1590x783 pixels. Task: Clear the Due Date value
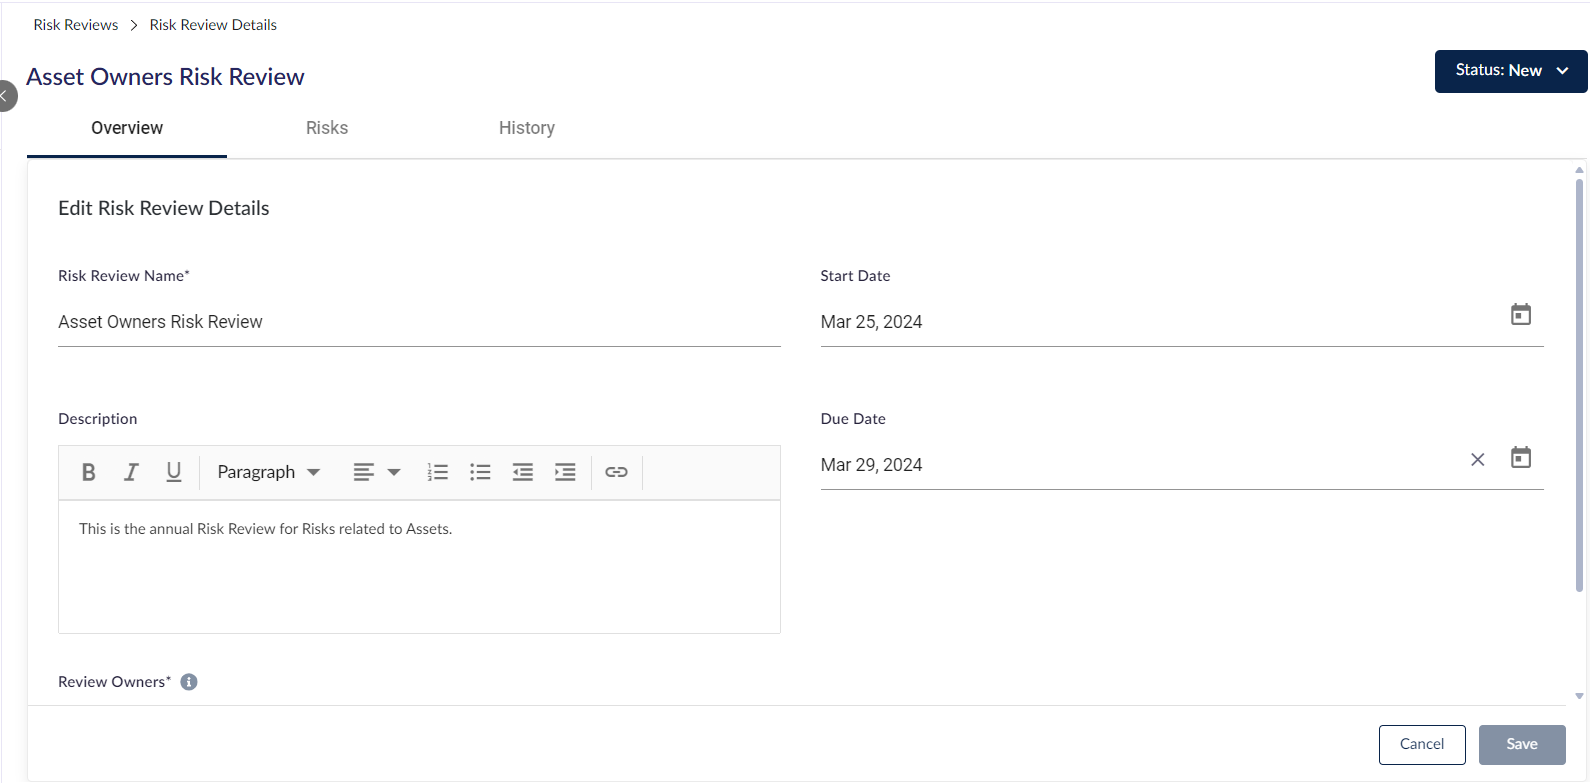point(1478,460)
